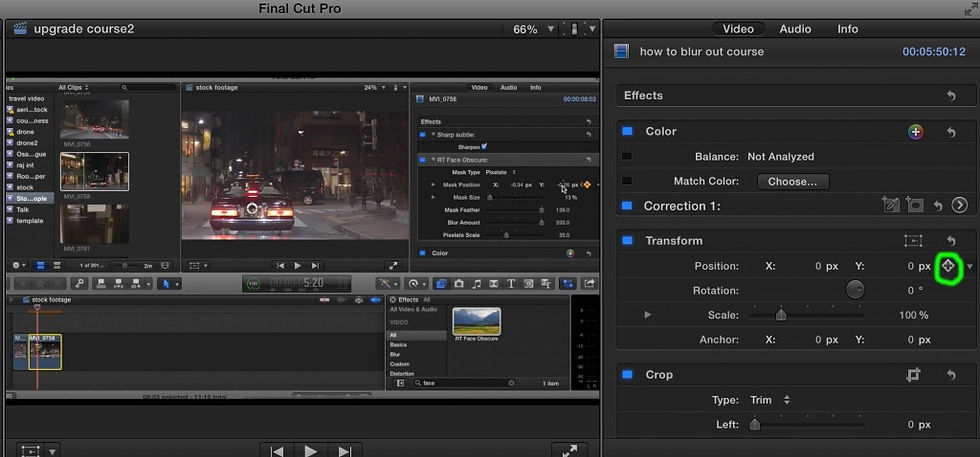Click the Rotation 0 degree value
The image size is (980, 457).
[915, 291]
